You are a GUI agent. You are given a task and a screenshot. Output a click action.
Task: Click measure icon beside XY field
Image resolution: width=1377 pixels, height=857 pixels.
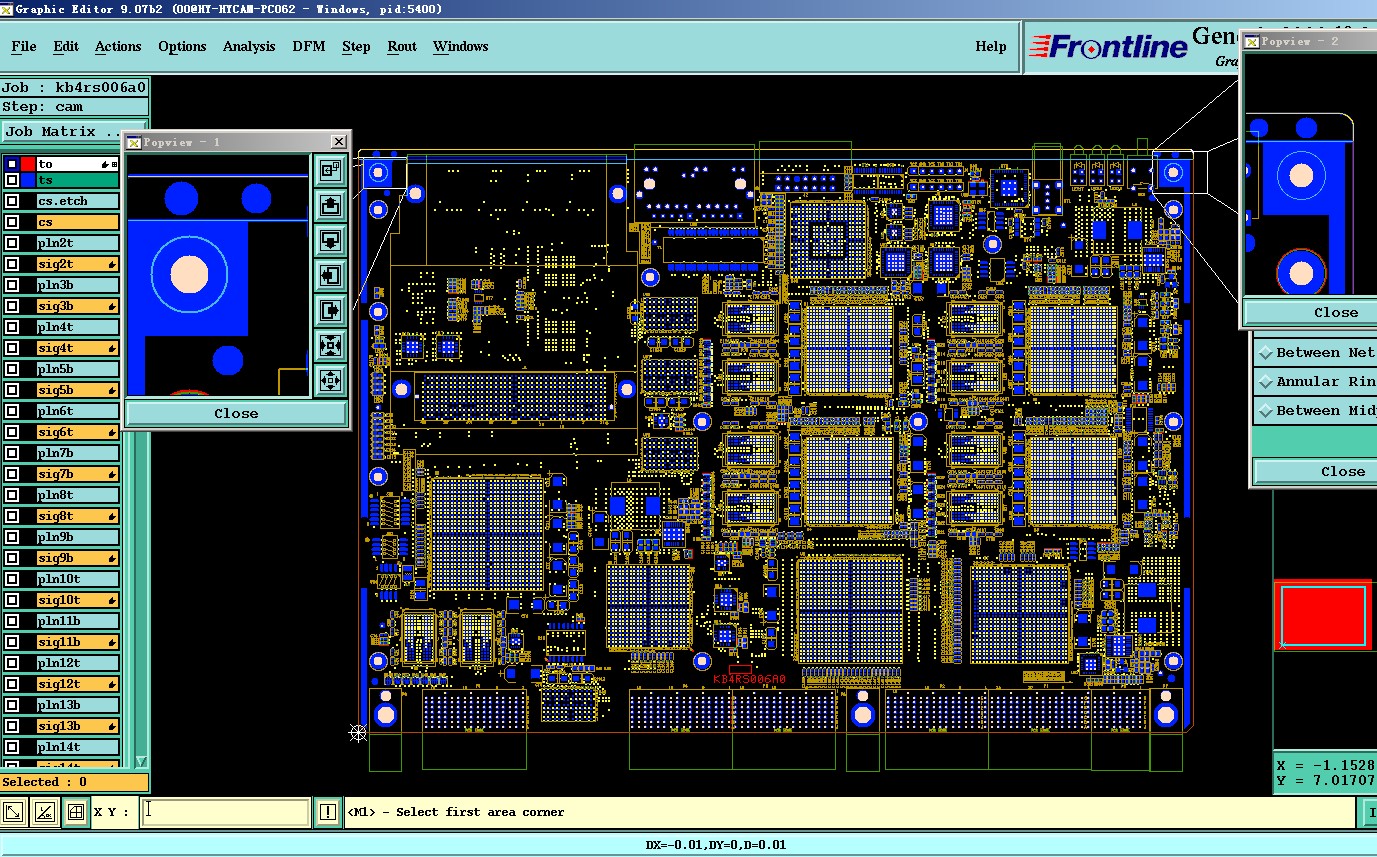pyautogui.click(x=45, y=812)
